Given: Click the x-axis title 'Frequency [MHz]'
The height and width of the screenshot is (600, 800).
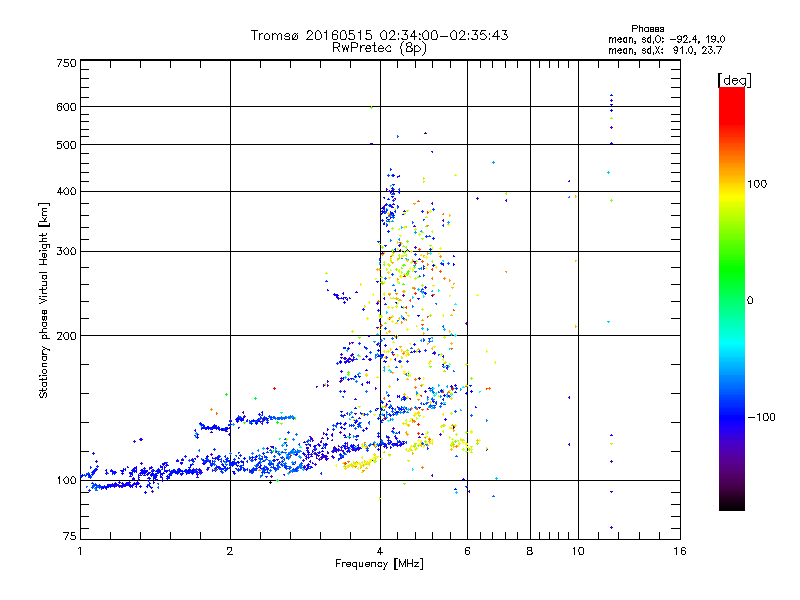Looking at the screenshot, I should [x=379, y=564].
